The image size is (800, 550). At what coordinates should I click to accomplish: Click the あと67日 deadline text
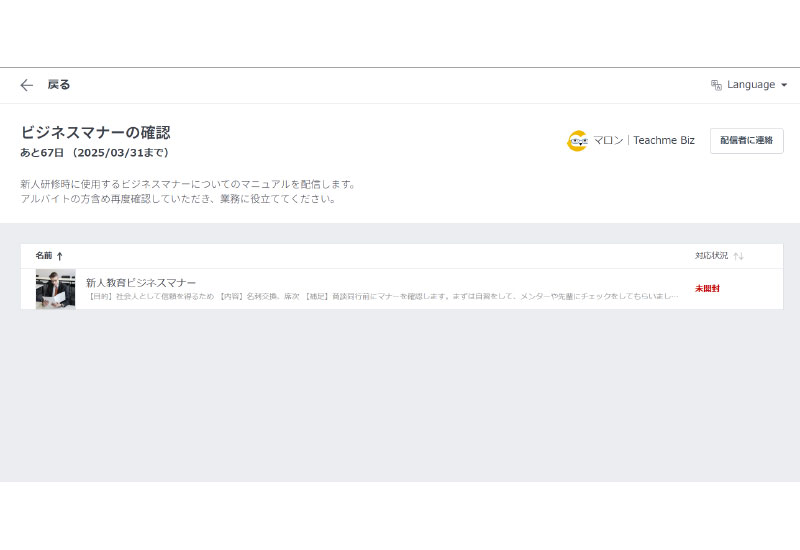click(x=95, y=153)
